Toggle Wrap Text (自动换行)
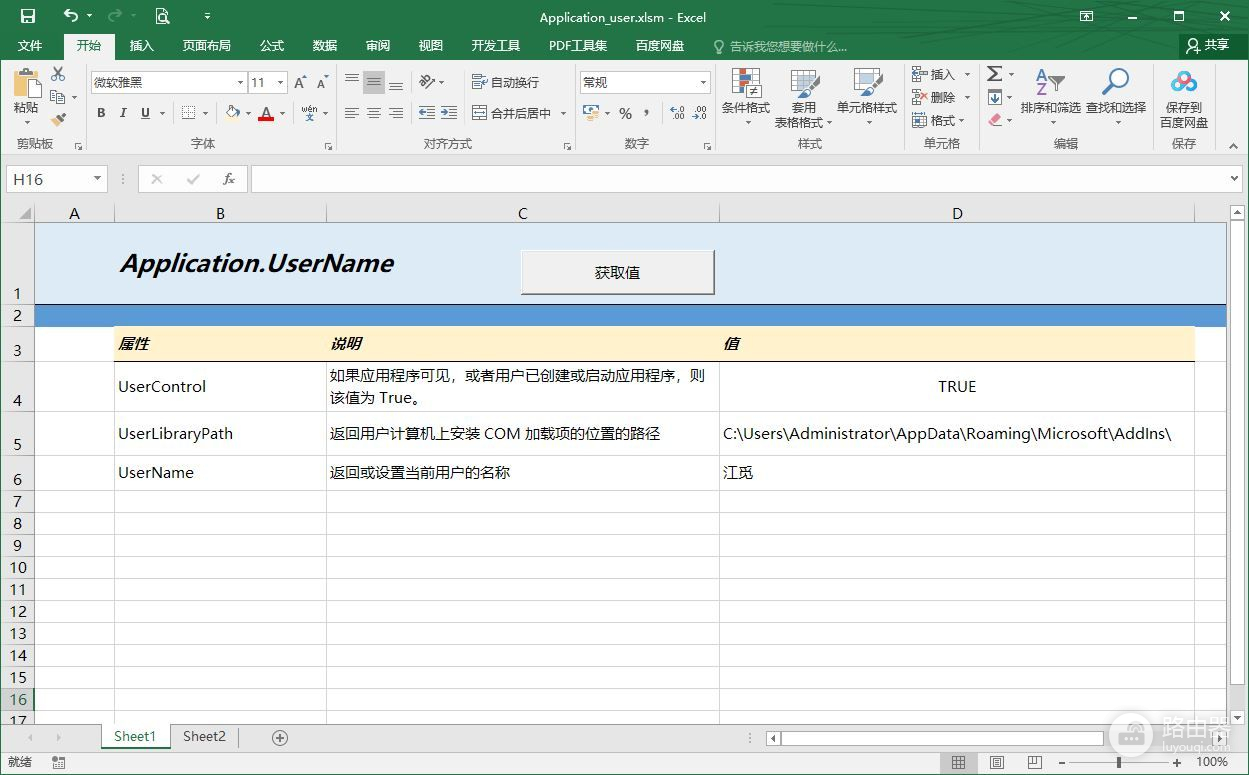1249x775 pixels. [x=506, y=82]
